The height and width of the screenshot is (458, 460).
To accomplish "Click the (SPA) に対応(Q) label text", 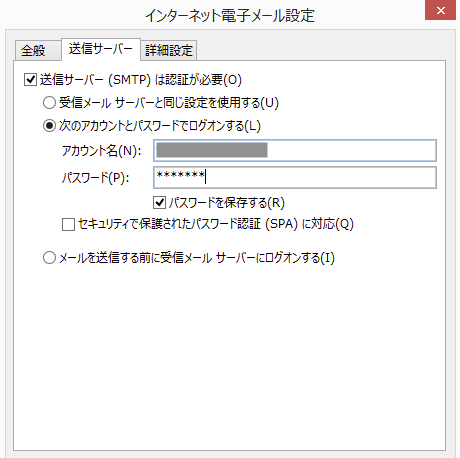I will 310,224.
